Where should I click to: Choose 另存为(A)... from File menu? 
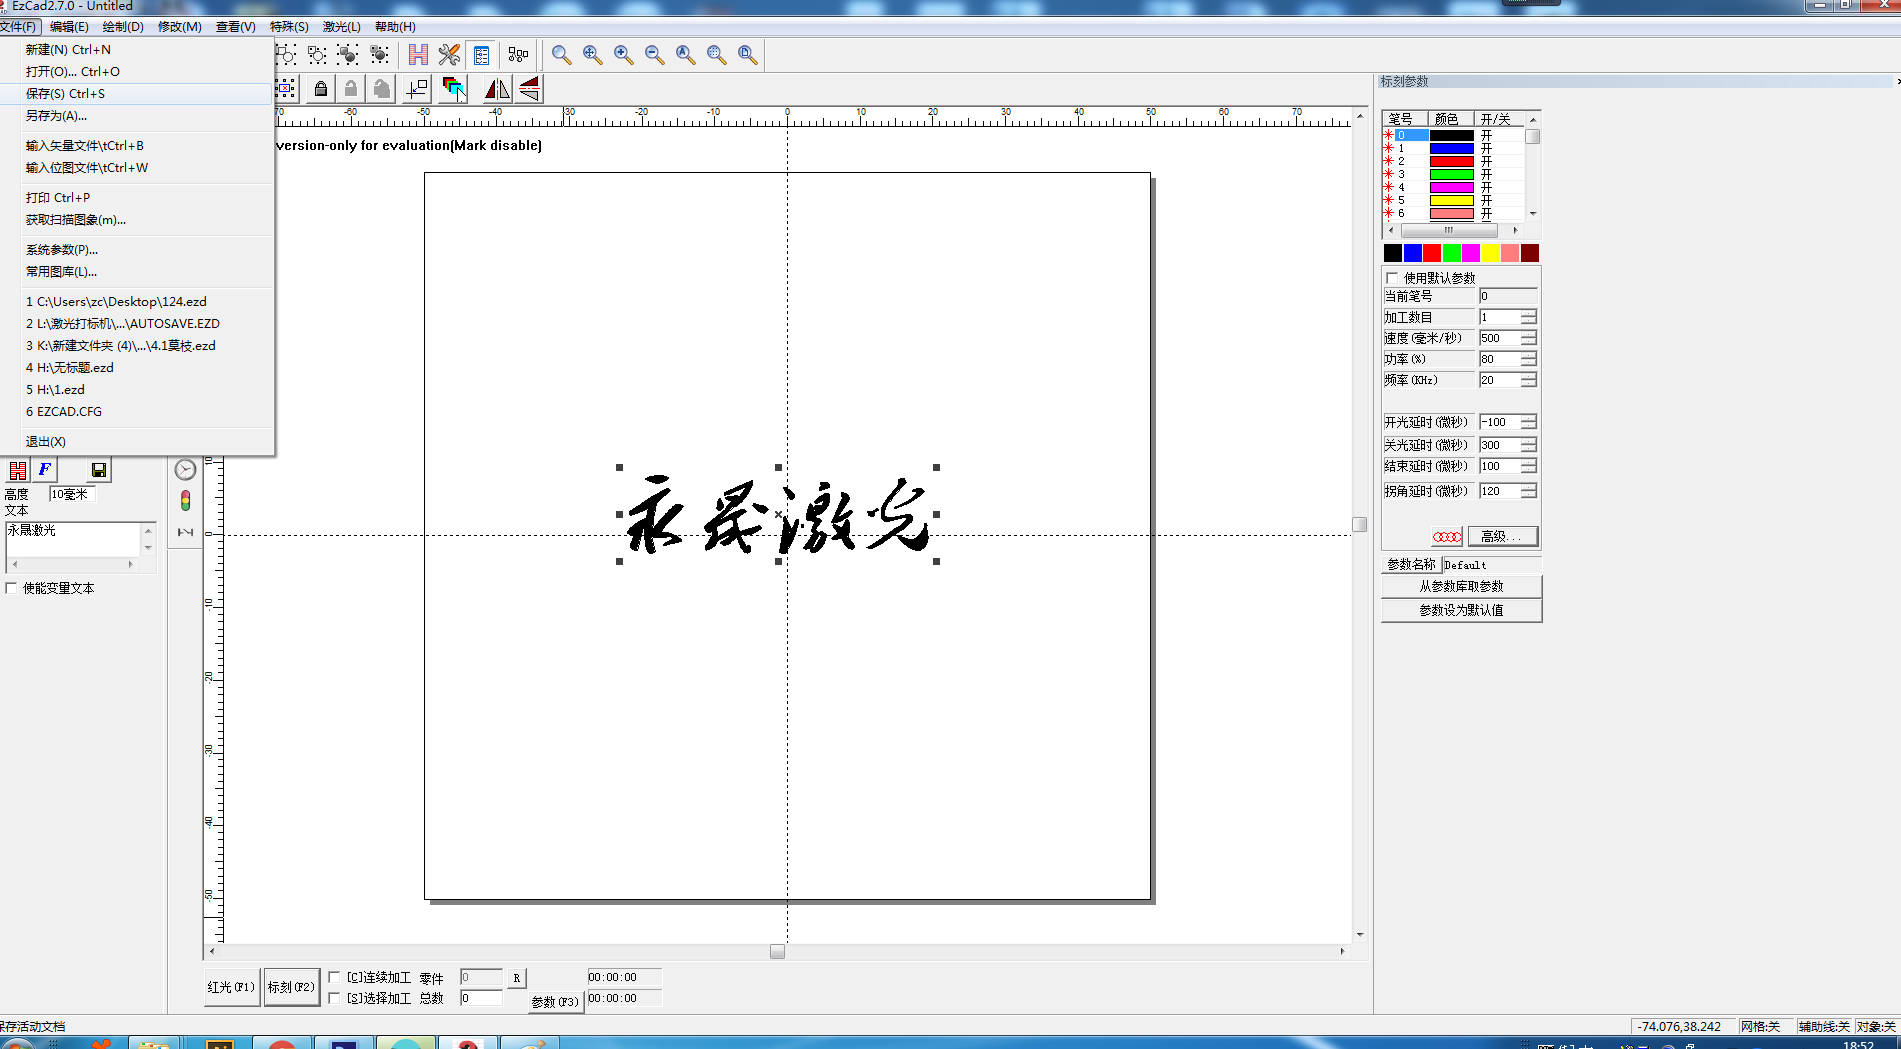coord(56,116)
